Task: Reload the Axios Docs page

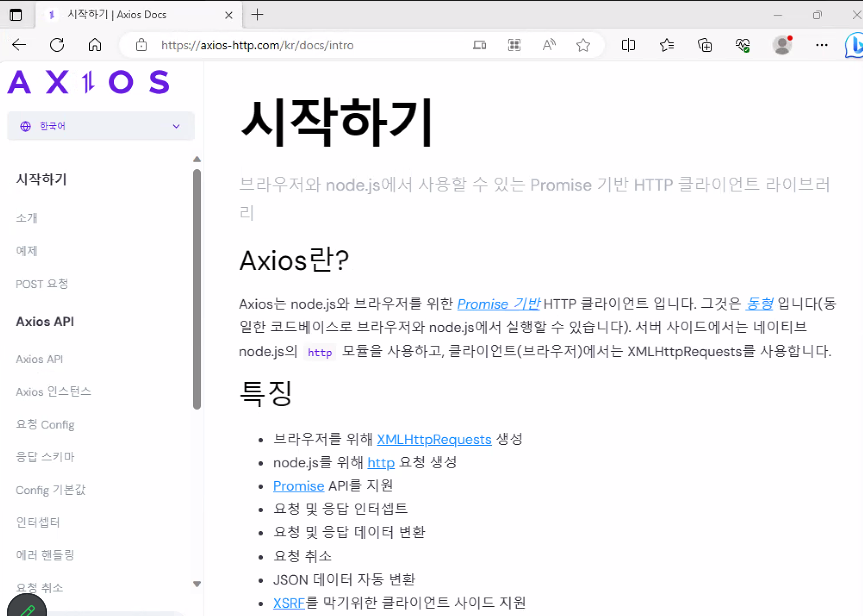Action: point(57,45)
